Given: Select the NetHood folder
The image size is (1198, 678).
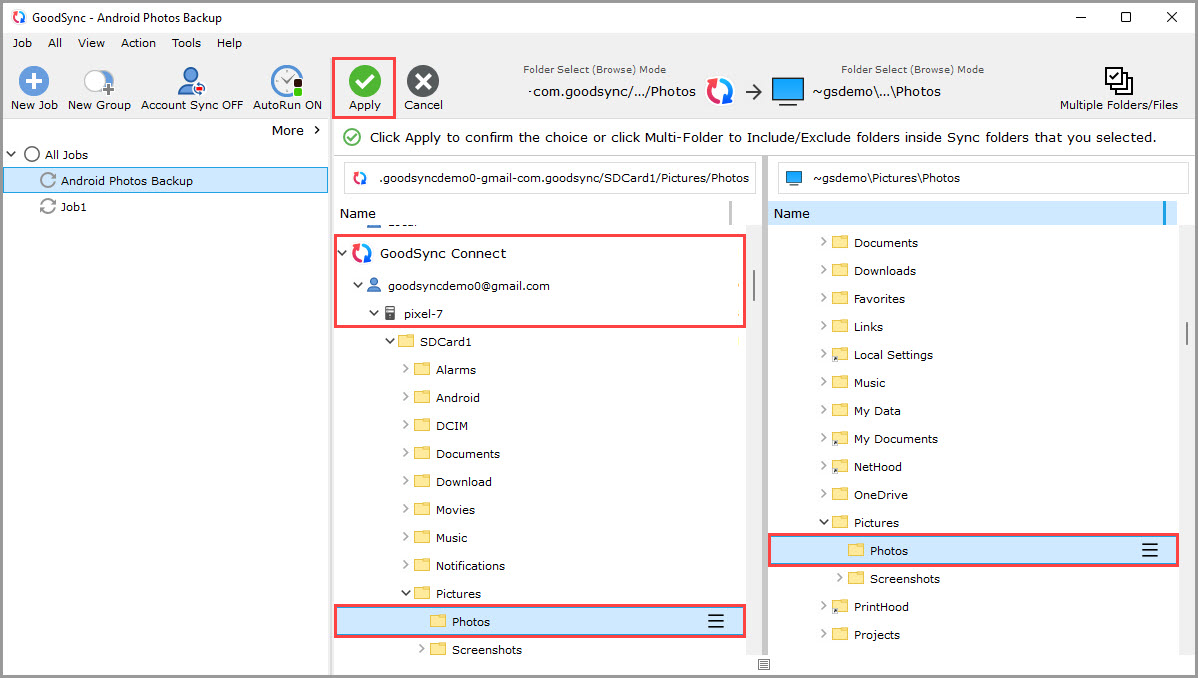Looking at the screenshot, I should coord(877,467).
